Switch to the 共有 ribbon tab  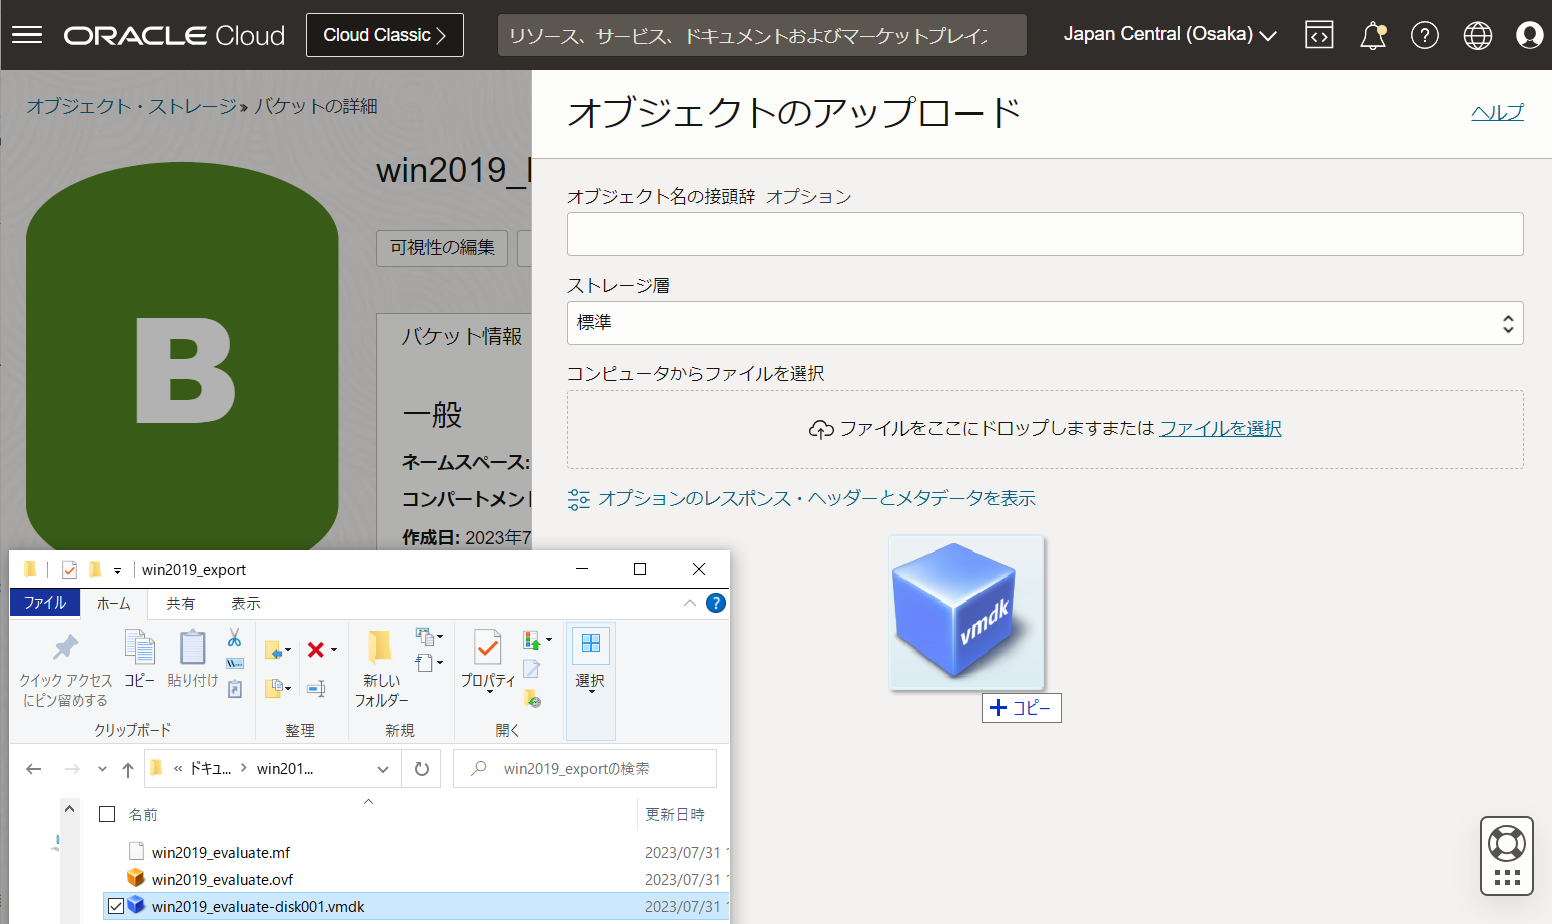coord(181,604)
